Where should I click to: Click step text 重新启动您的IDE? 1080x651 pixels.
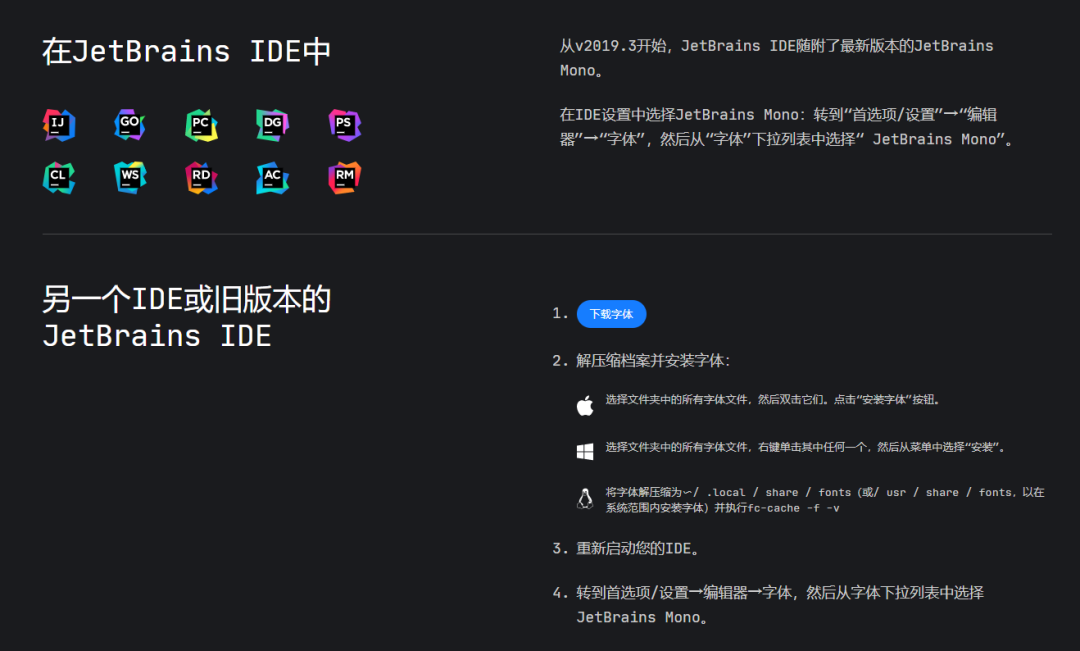pos(638,548)
